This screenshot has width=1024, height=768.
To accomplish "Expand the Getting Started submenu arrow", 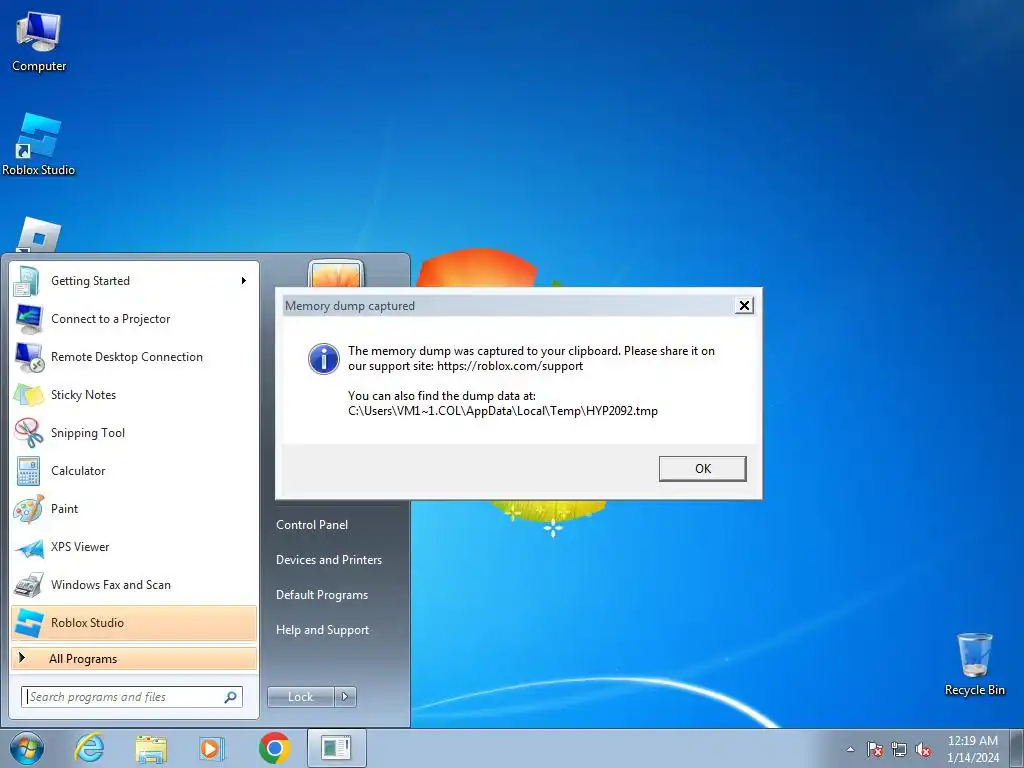I will [x=244, y=281].
